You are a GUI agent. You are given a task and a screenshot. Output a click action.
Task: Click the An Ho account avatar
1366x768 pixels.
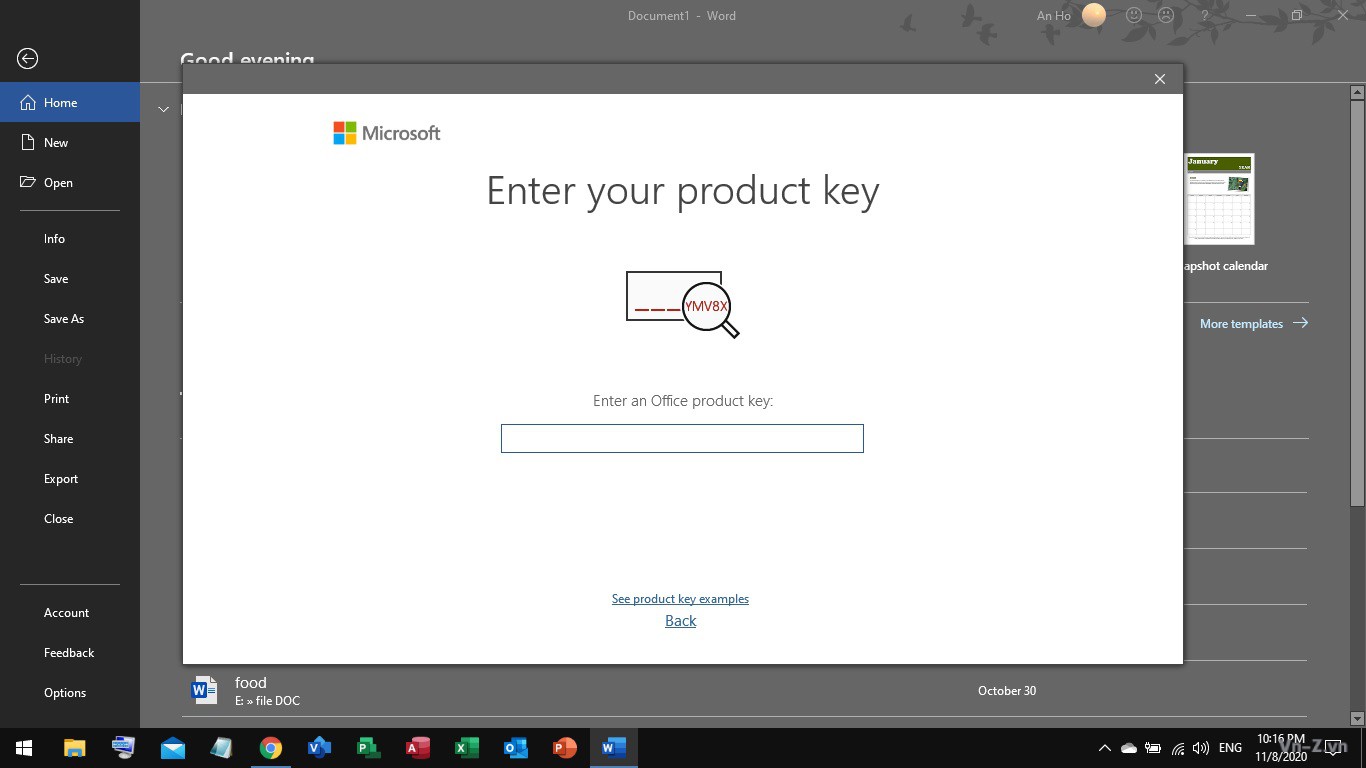coord(1094,15)
